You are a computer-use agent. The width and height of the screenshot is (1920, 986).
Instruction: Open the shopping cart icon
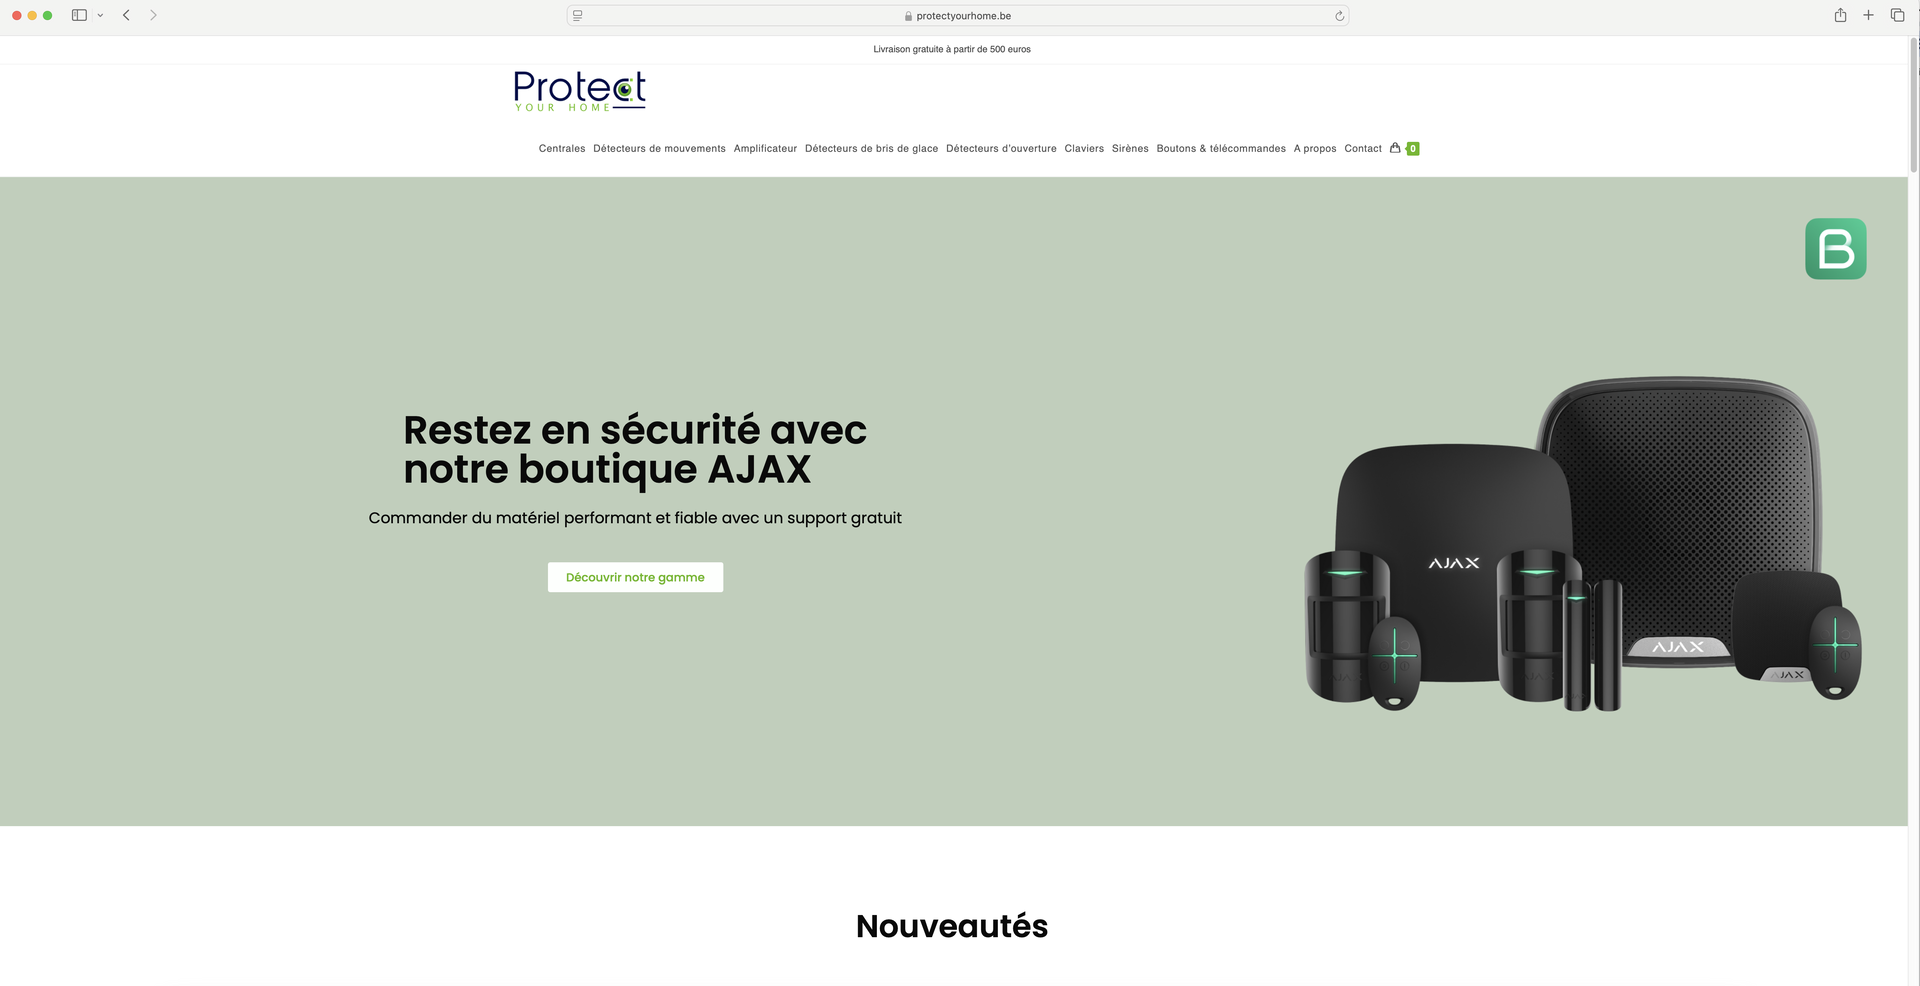point(1395,148)
